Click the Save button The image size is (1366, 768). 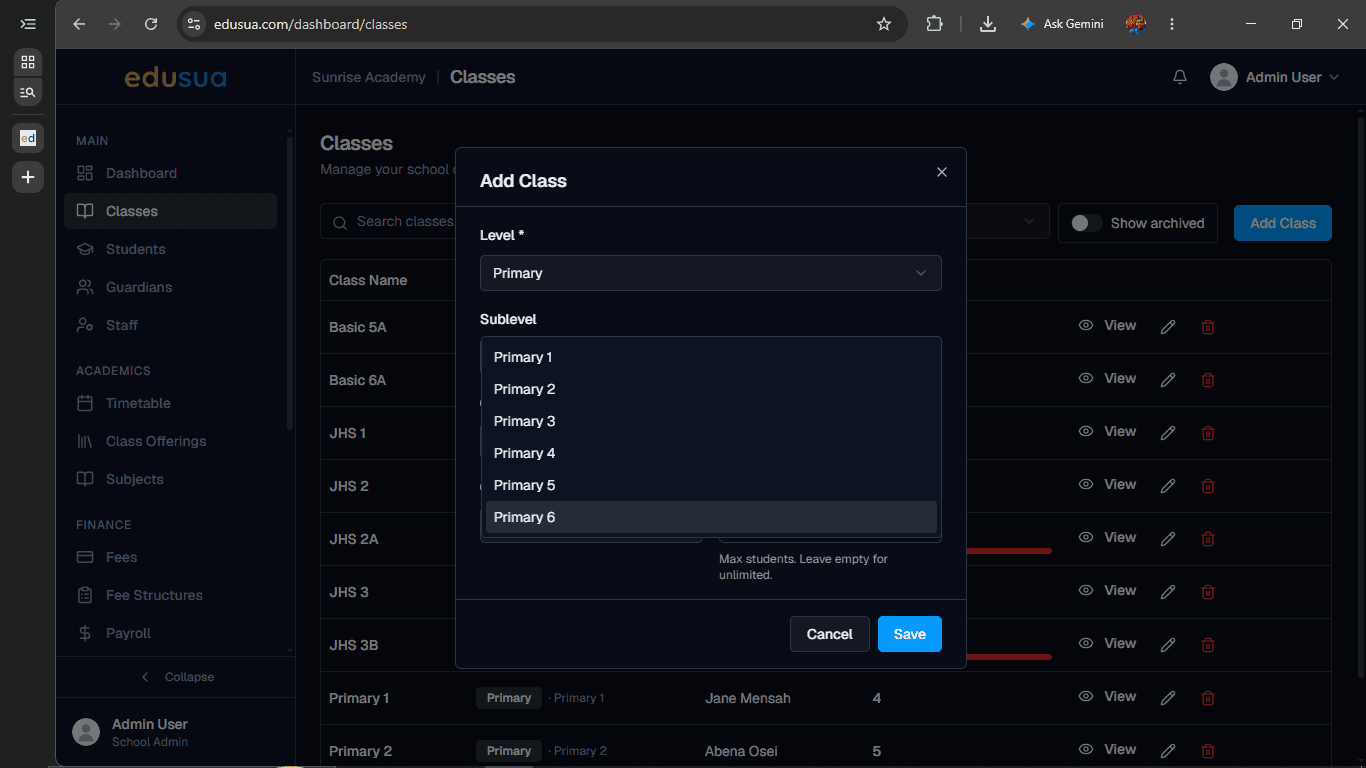point(910,634)
